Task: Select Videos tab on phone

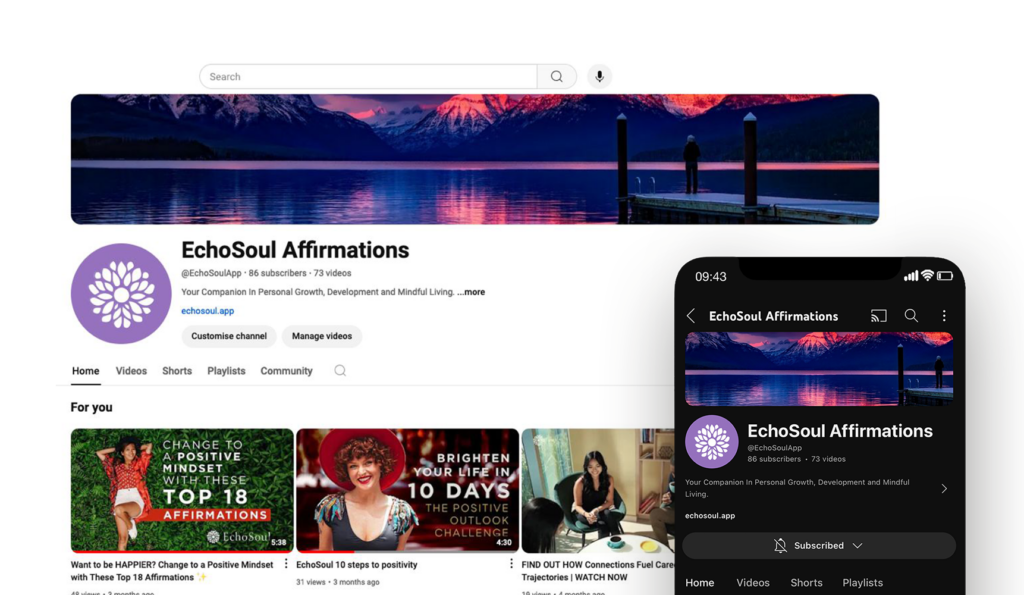Action: tap(753, 583)
